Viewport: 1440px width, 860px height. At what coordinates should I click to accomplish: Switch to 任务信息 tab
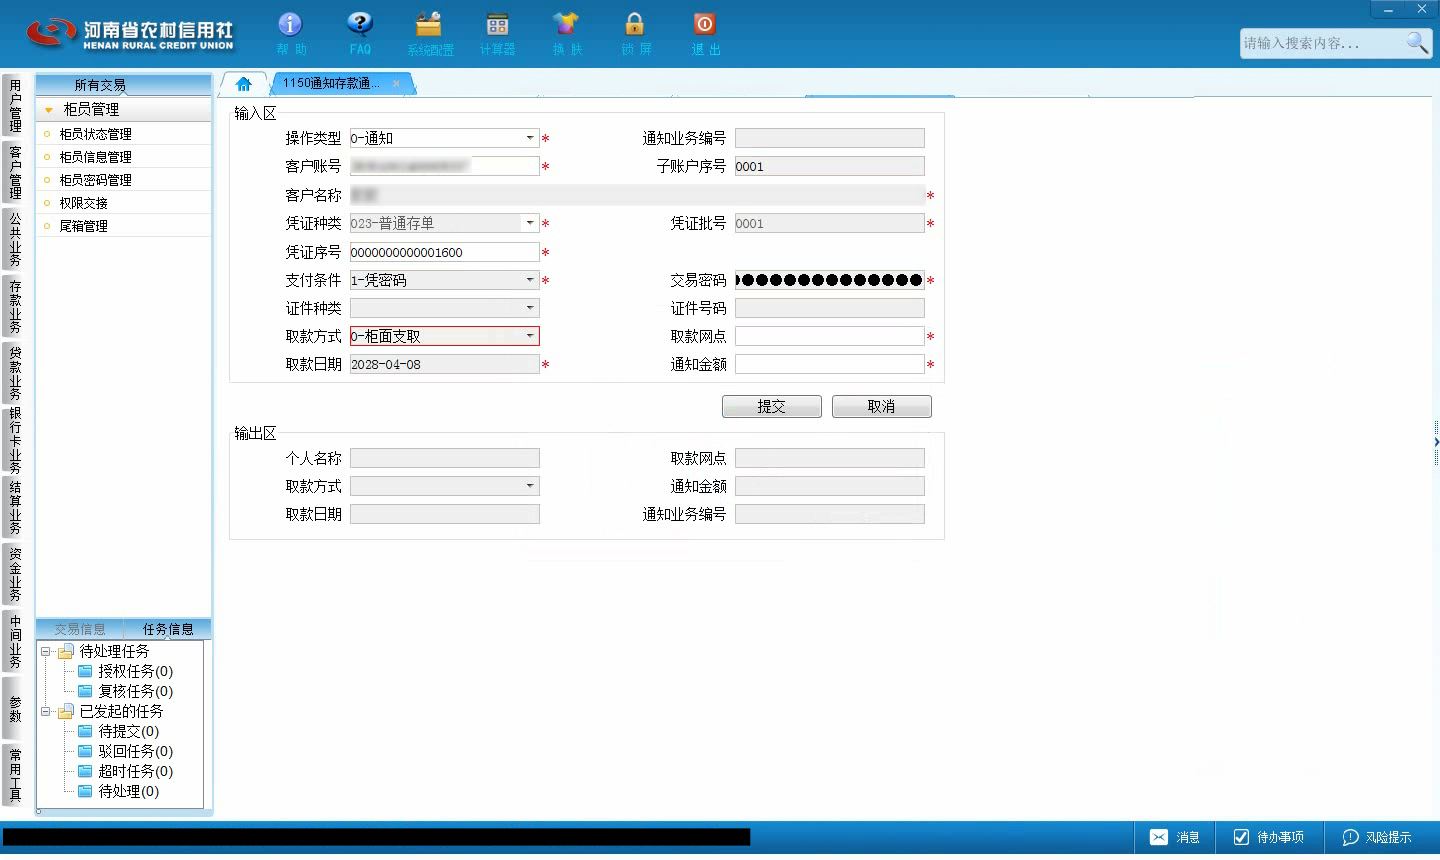coord(168,629)
